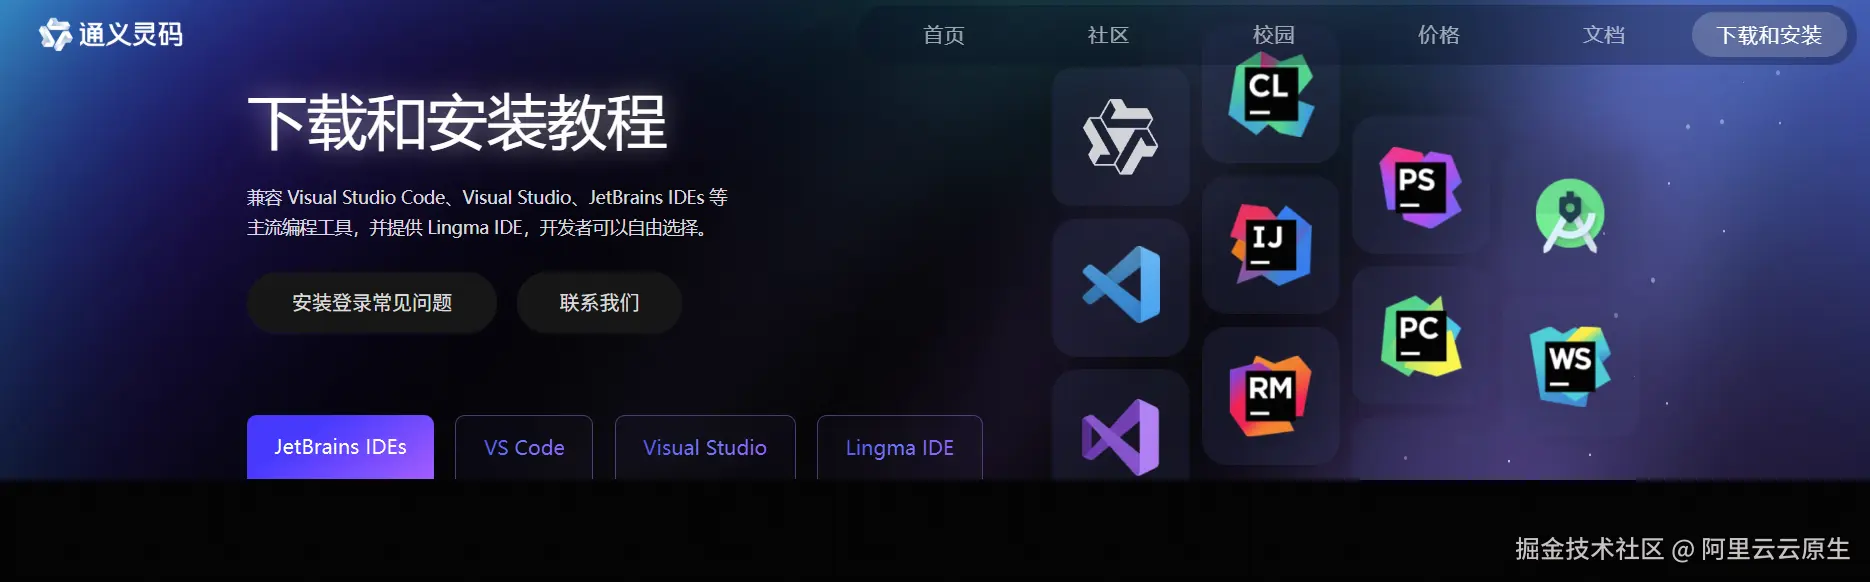Click the Lingma logo tile in icon grid
The image size is (1870, 582).
tap(1121, 137)
